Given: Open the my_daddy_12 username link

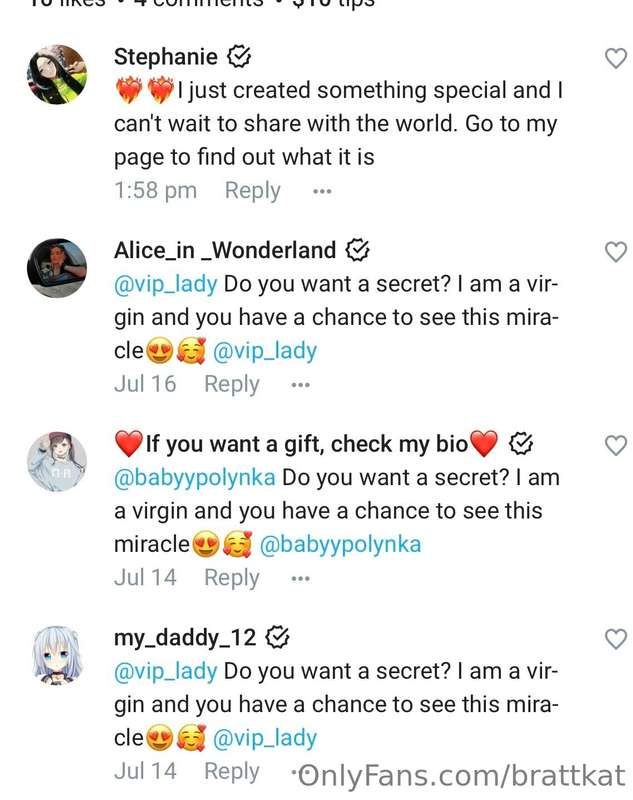Looking at the screenshot, I should pyautogui.click(x=185, y=638).
